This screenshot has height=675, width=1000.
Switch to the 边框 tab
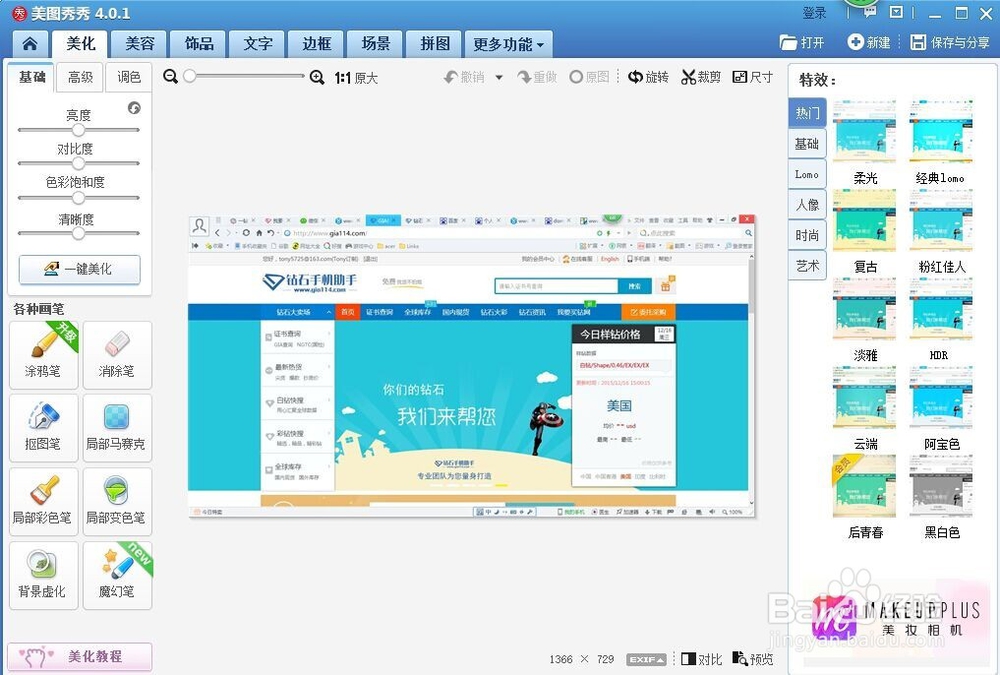[316, 44]
